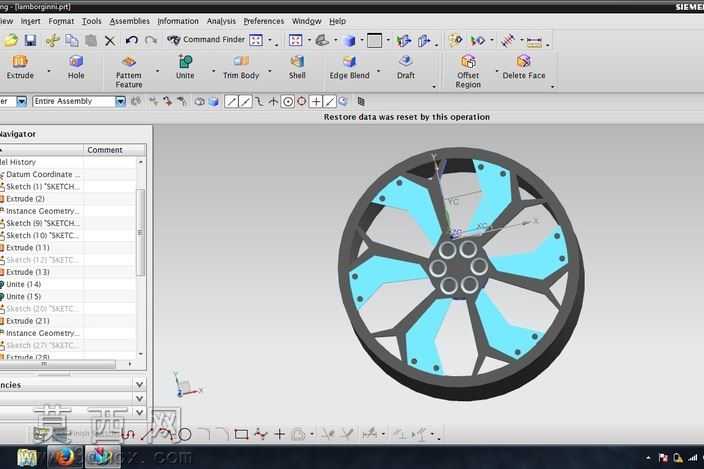Click the sketch Circle tool in bottom toolbar
The width and height of the screenshot is (704, 469).
185,434
